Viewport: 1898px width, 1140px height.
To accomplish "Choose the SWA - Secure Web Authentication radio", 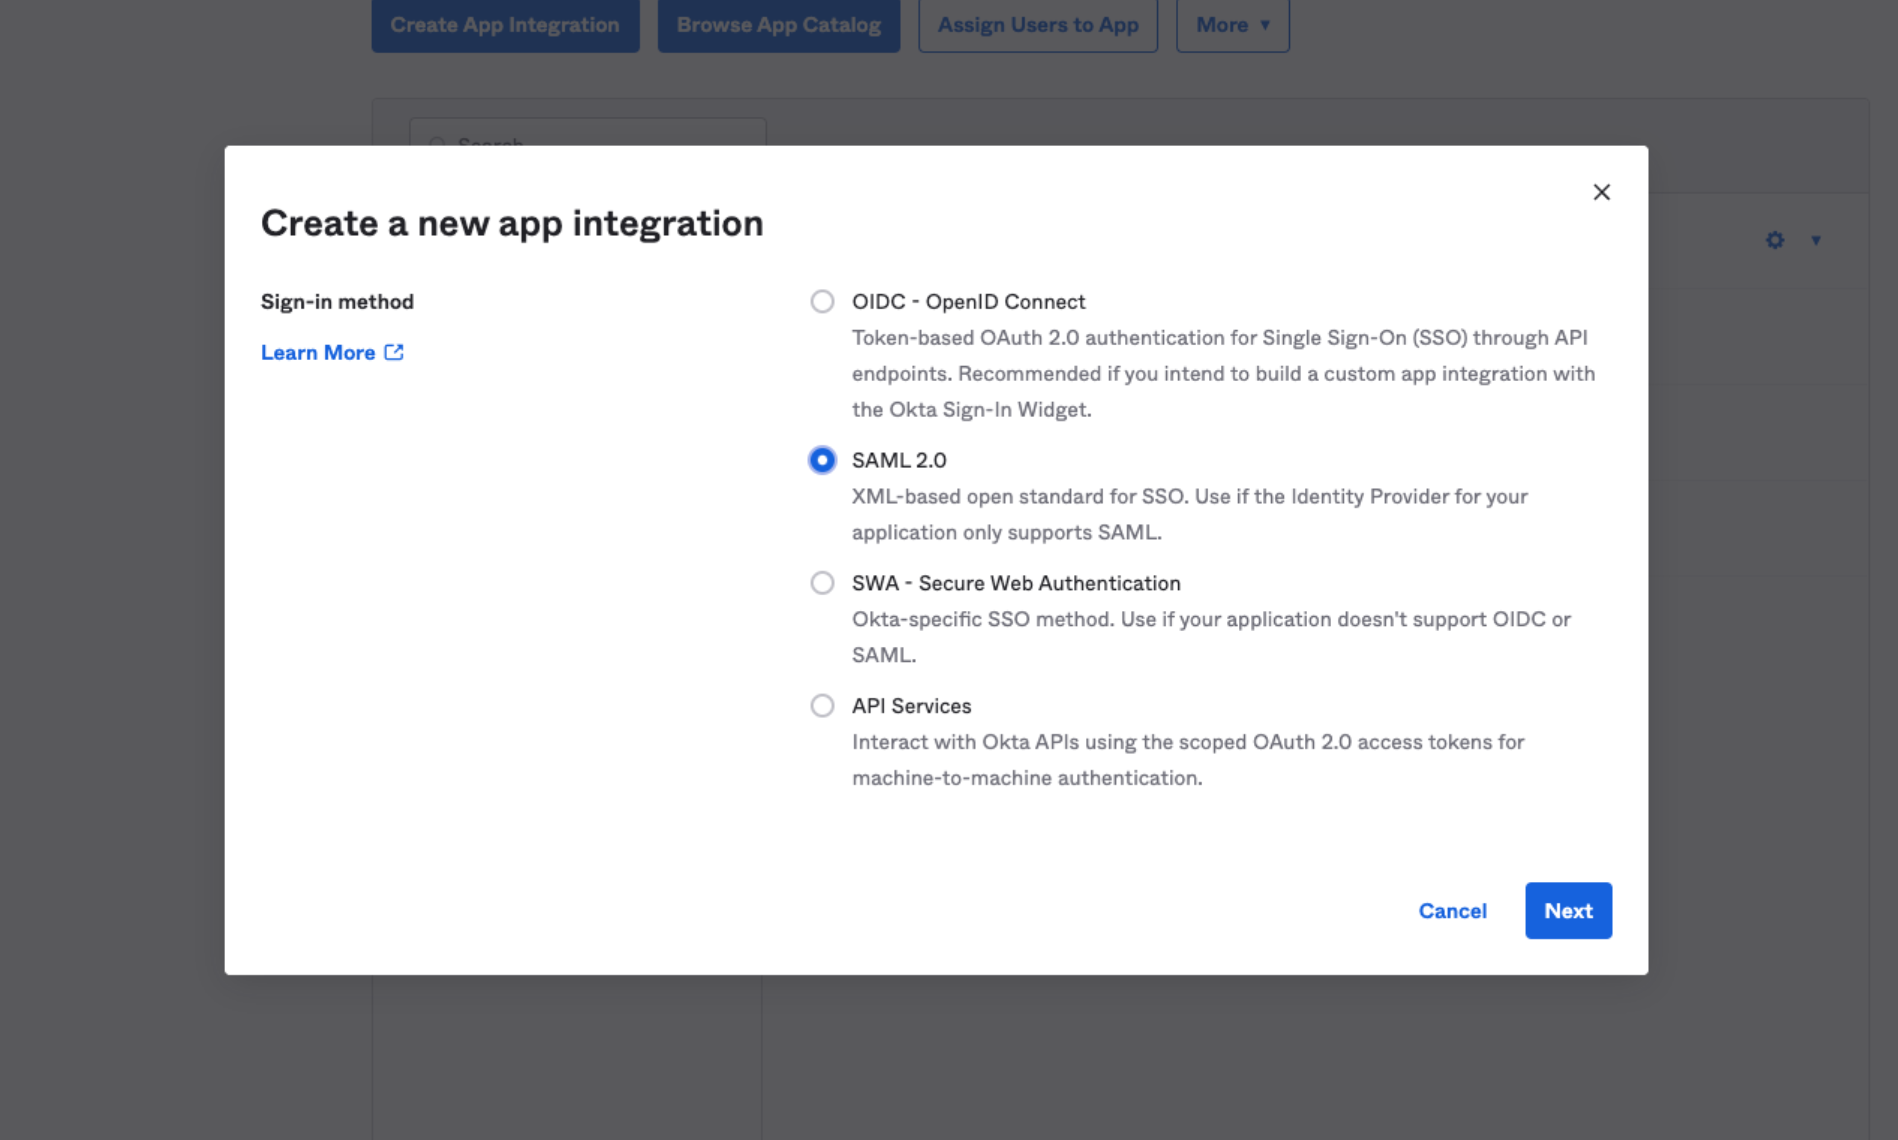I will click(822, 583).
